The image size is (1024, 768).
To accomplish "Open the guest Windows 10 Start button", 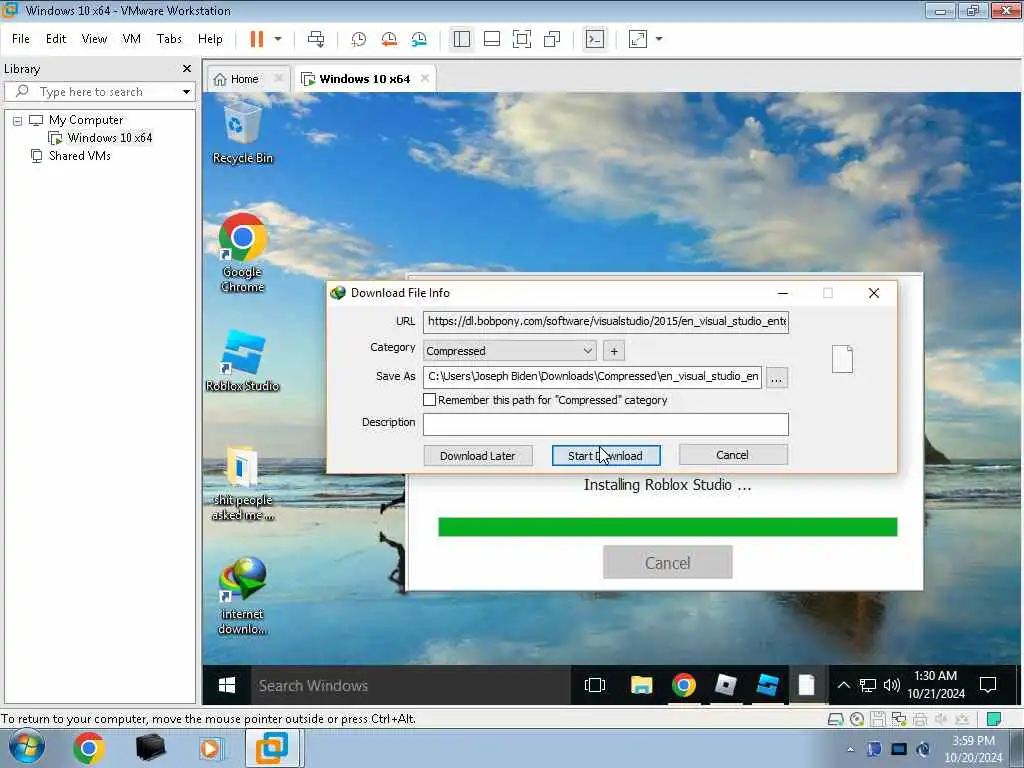I will click(x=227, y=685).
